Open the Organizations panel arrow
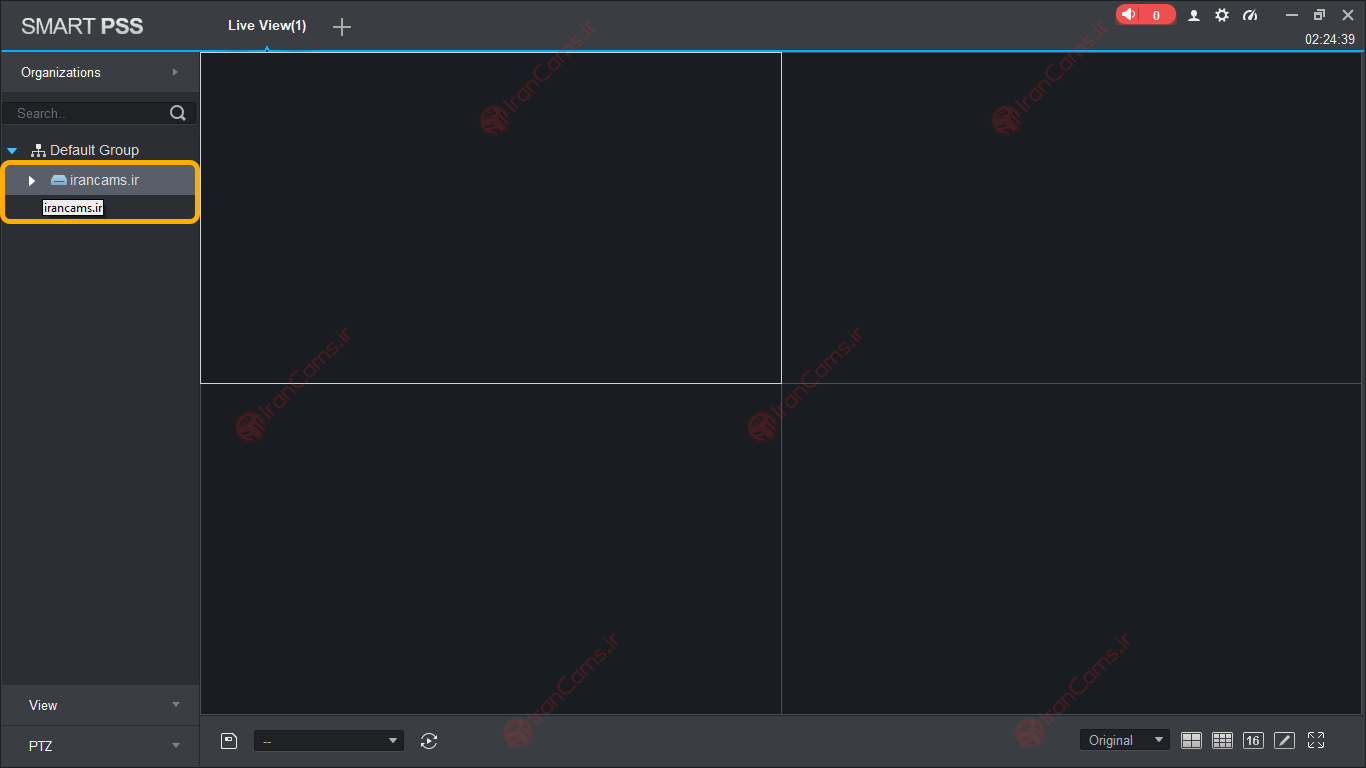The image size is (1366, 768). coord(175,72)
